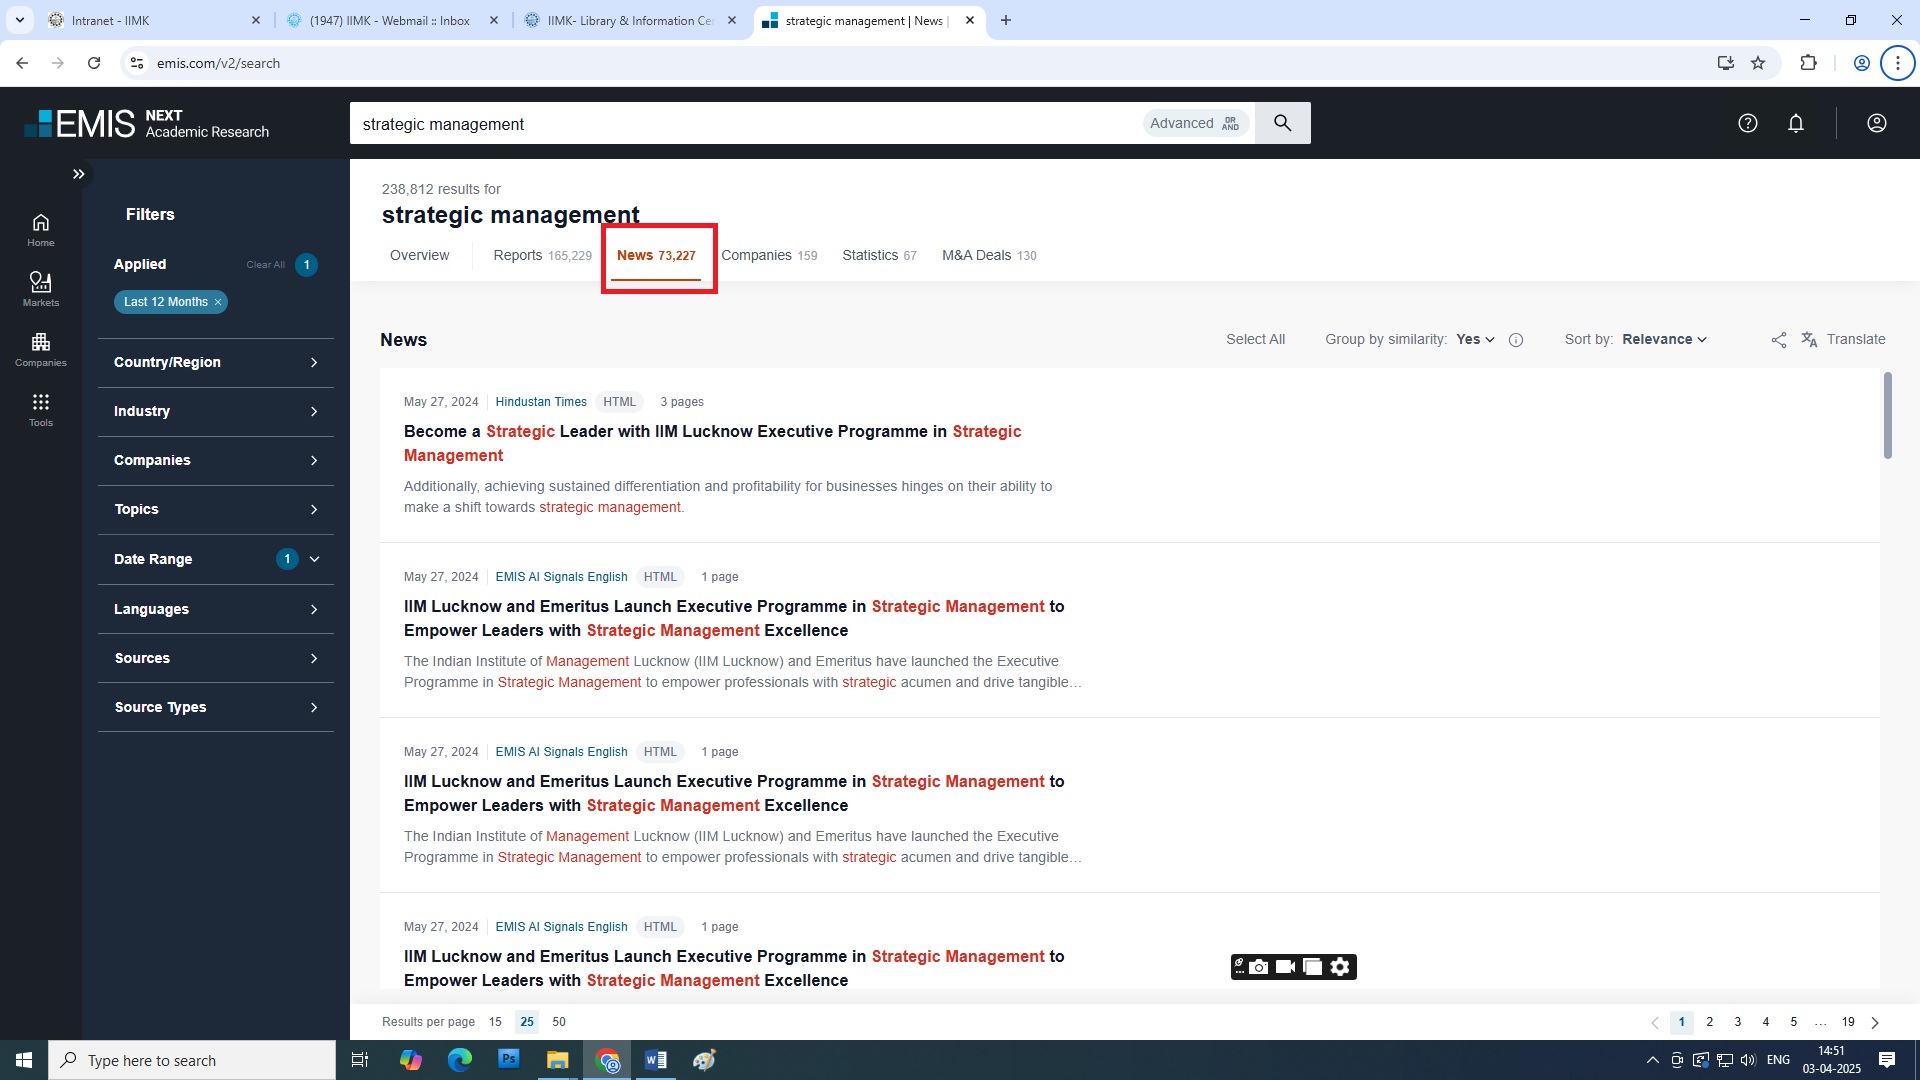Viewport: 1920px width, 1080px height.
Task: Open the Sort by Relevance dropdown
Action: click(1664, 340)
